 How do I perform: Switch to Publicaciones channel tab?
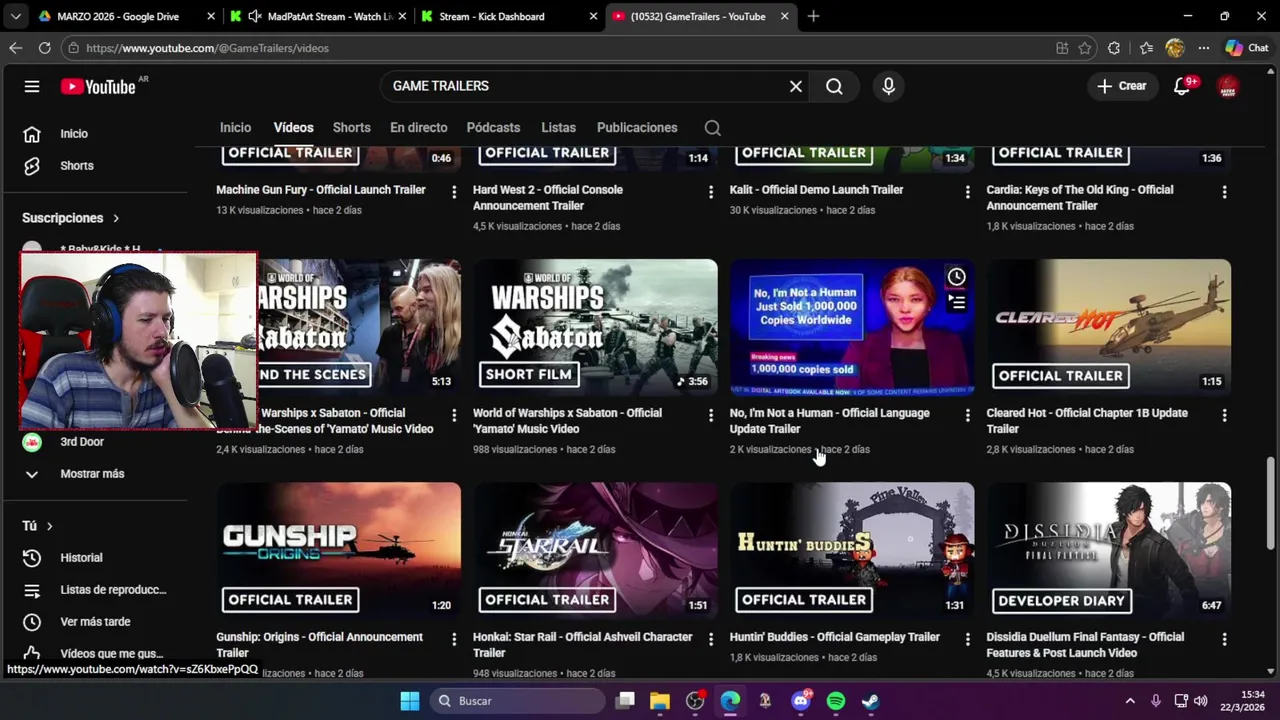[x=637, y=128]
